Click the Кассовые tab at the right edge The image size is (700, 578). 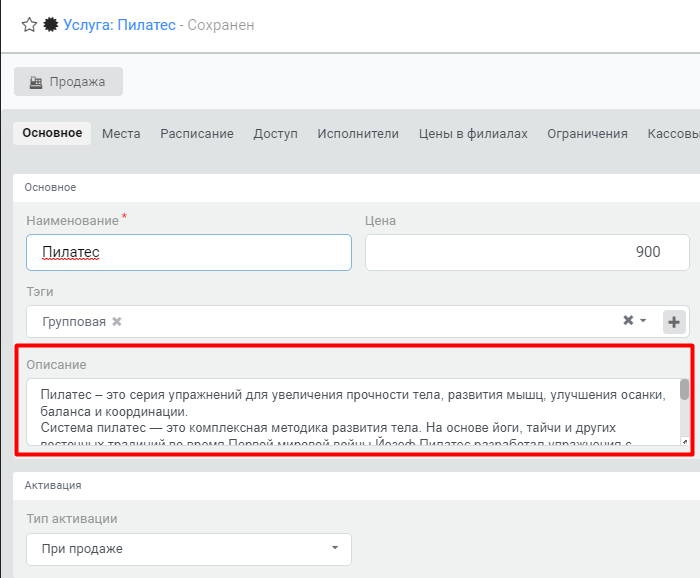point(673,133)
